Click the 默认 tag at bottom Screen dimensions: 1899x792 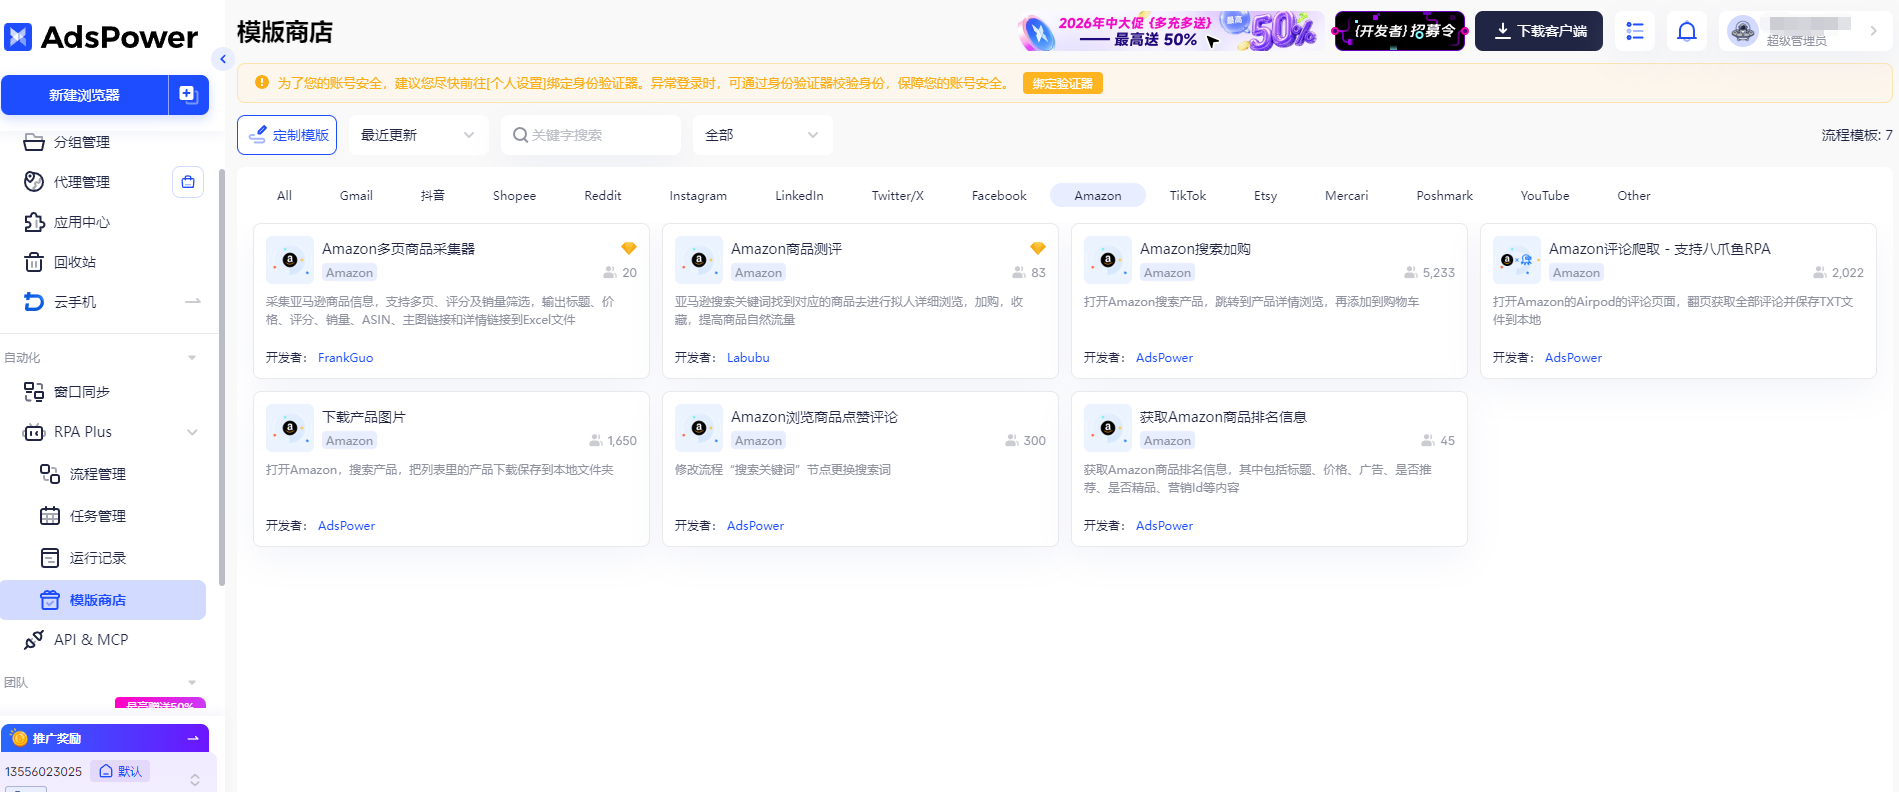[120, 771]
